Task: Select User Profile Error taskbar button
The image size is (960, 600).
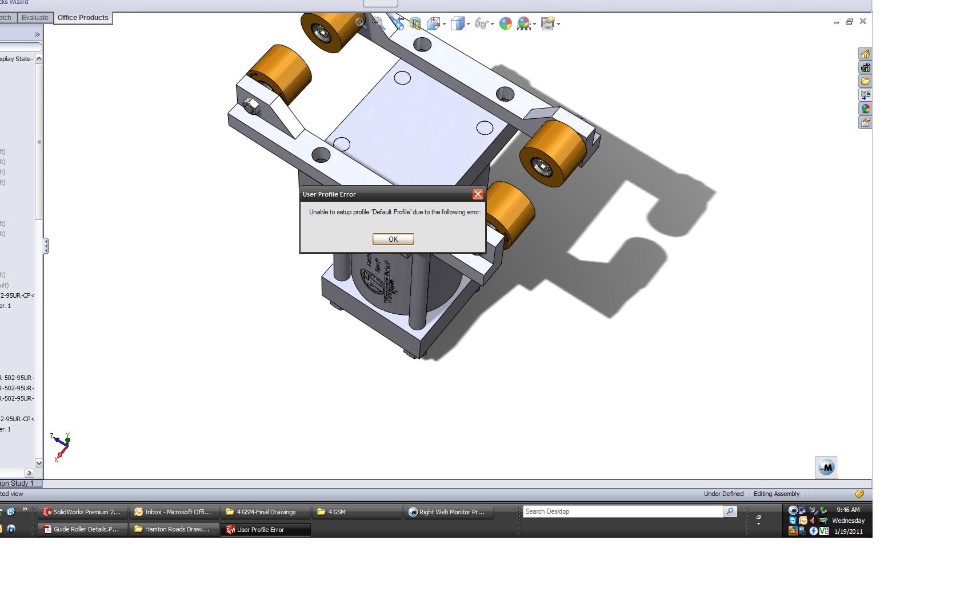Action: coord(265,530)
